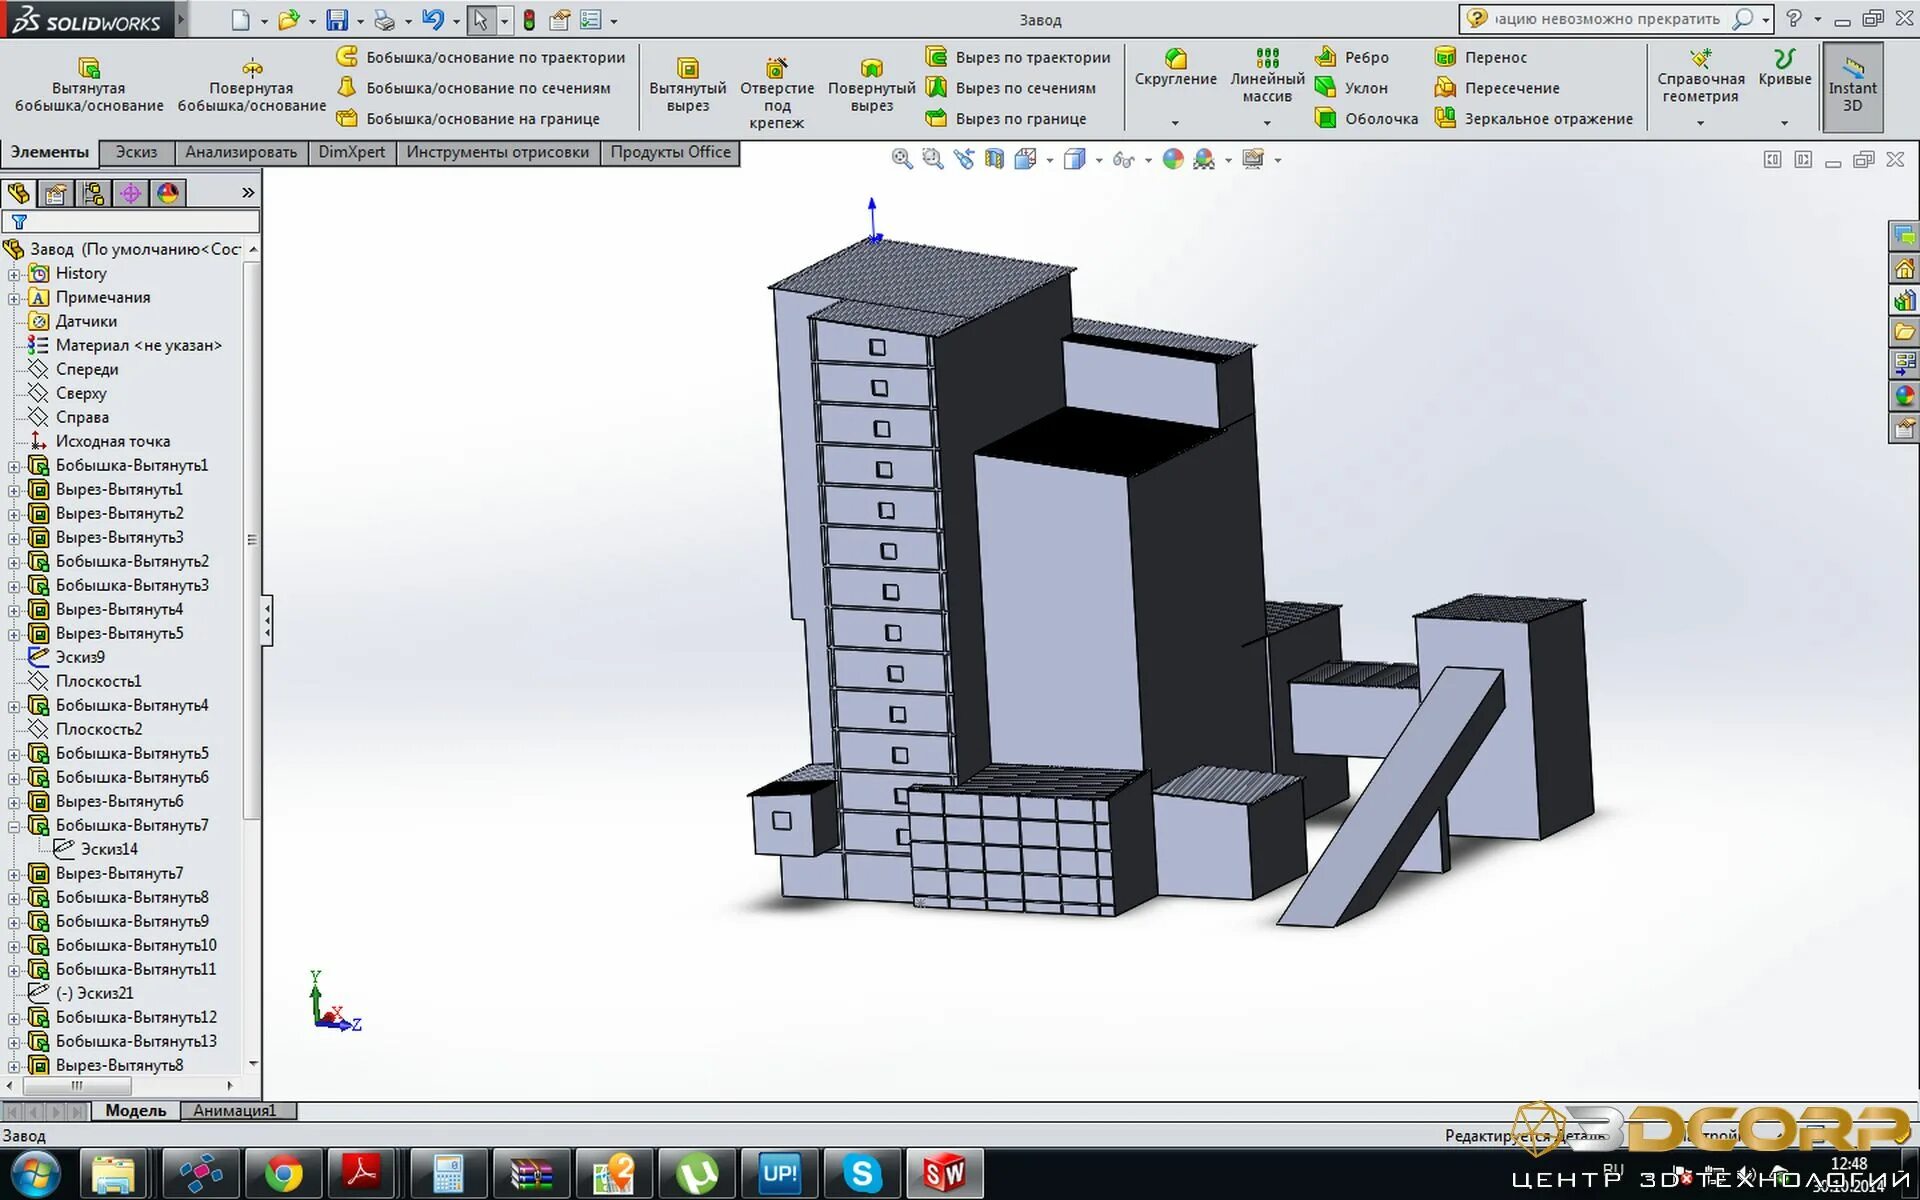
Task: Open the DisplayManager tab icon
Action: (x=168, y=193)
